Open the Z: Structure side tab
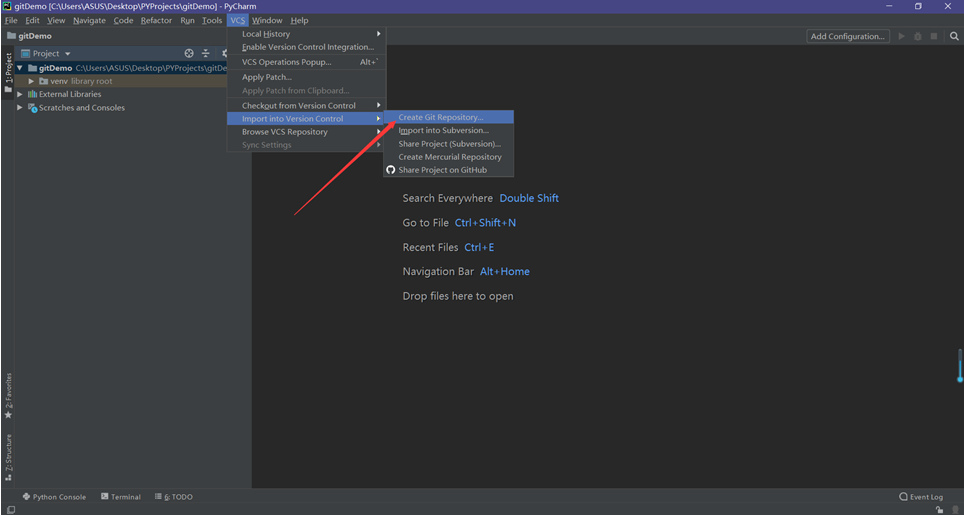The image size is (964, 515). [x=8, y=457]
